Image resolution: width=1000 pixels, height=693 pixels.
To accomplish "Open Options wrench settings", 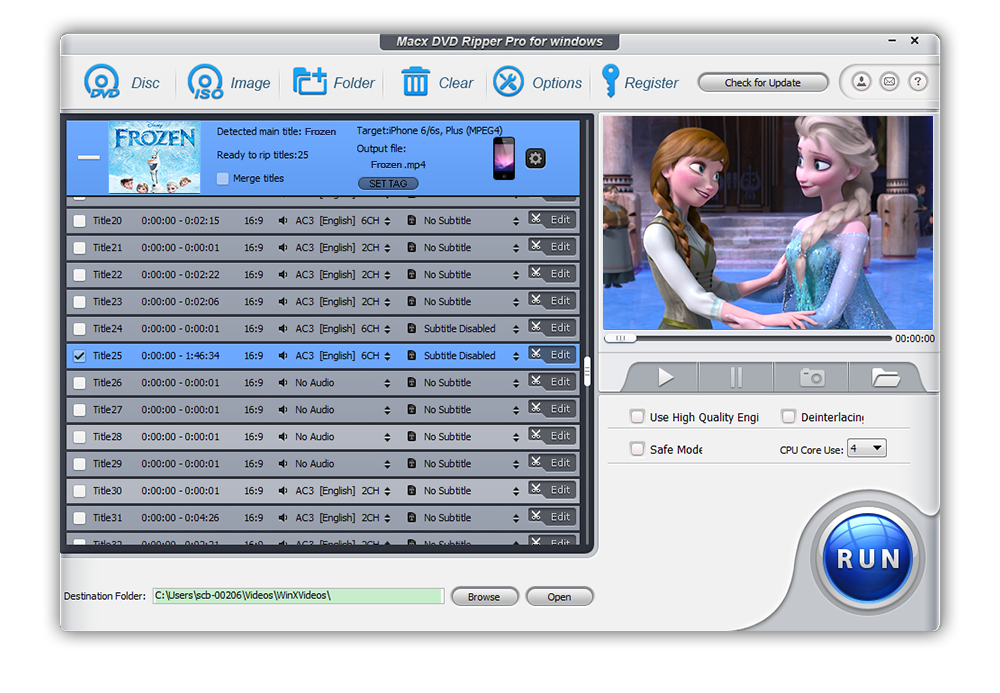I will click(x=537, y=82).
